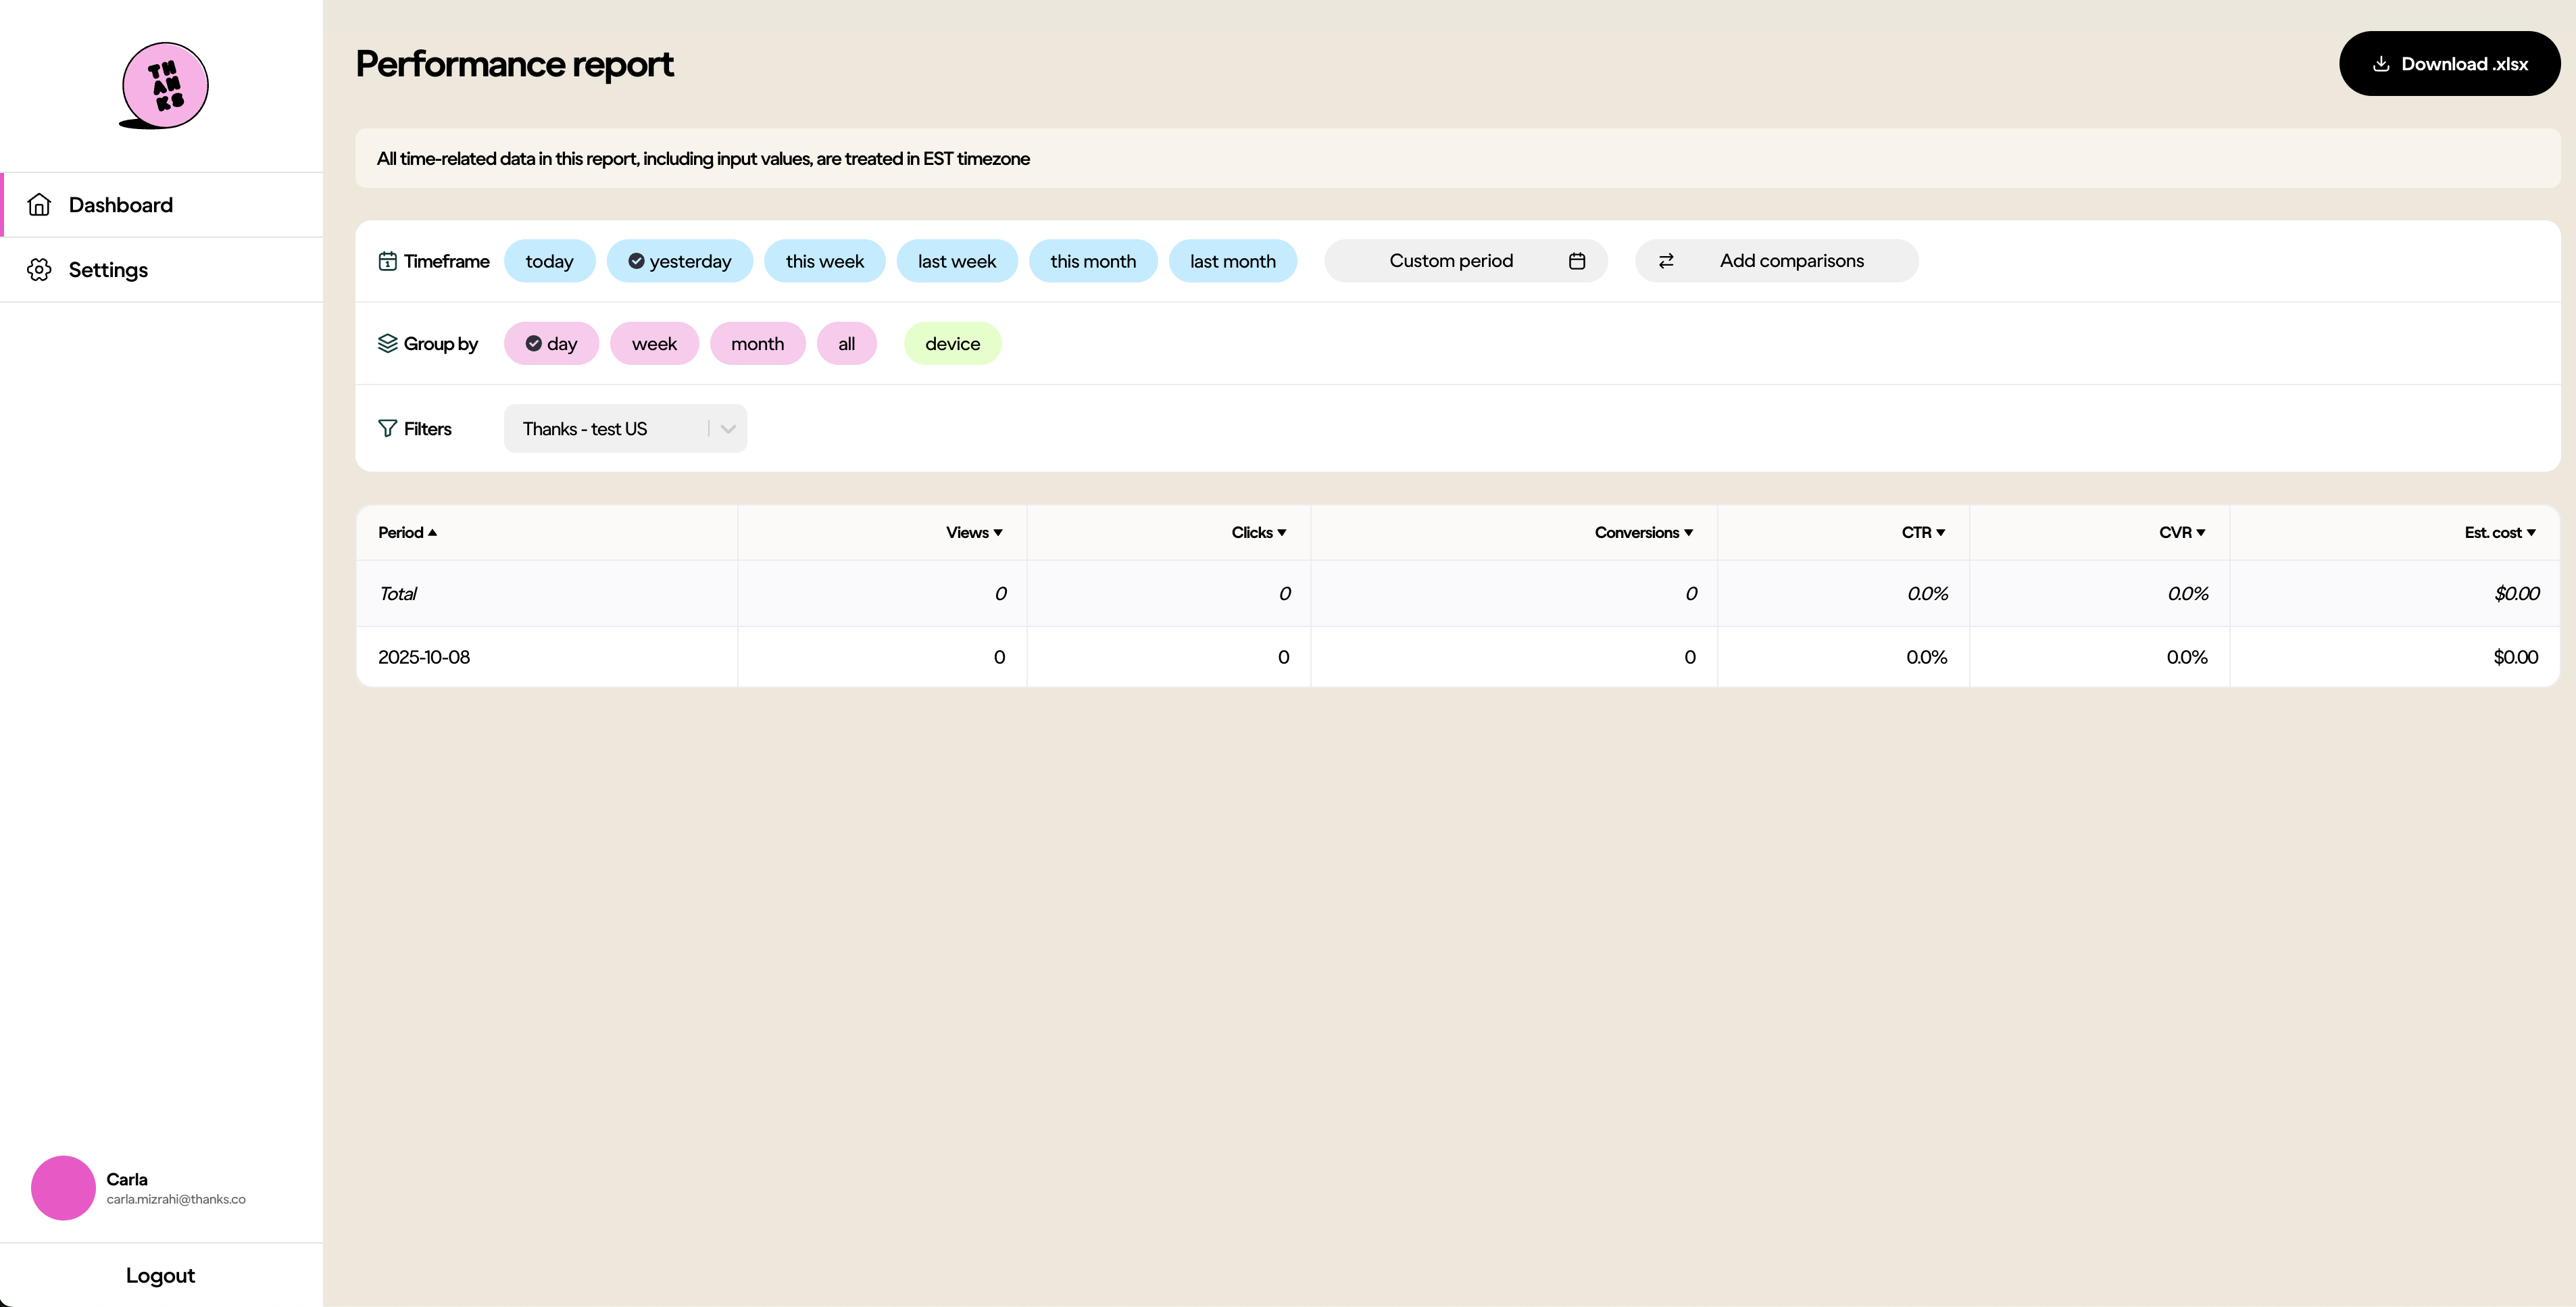Open the Settings menu item
The height and width of the screenshot is (1307, 2576).
point(108,270)
